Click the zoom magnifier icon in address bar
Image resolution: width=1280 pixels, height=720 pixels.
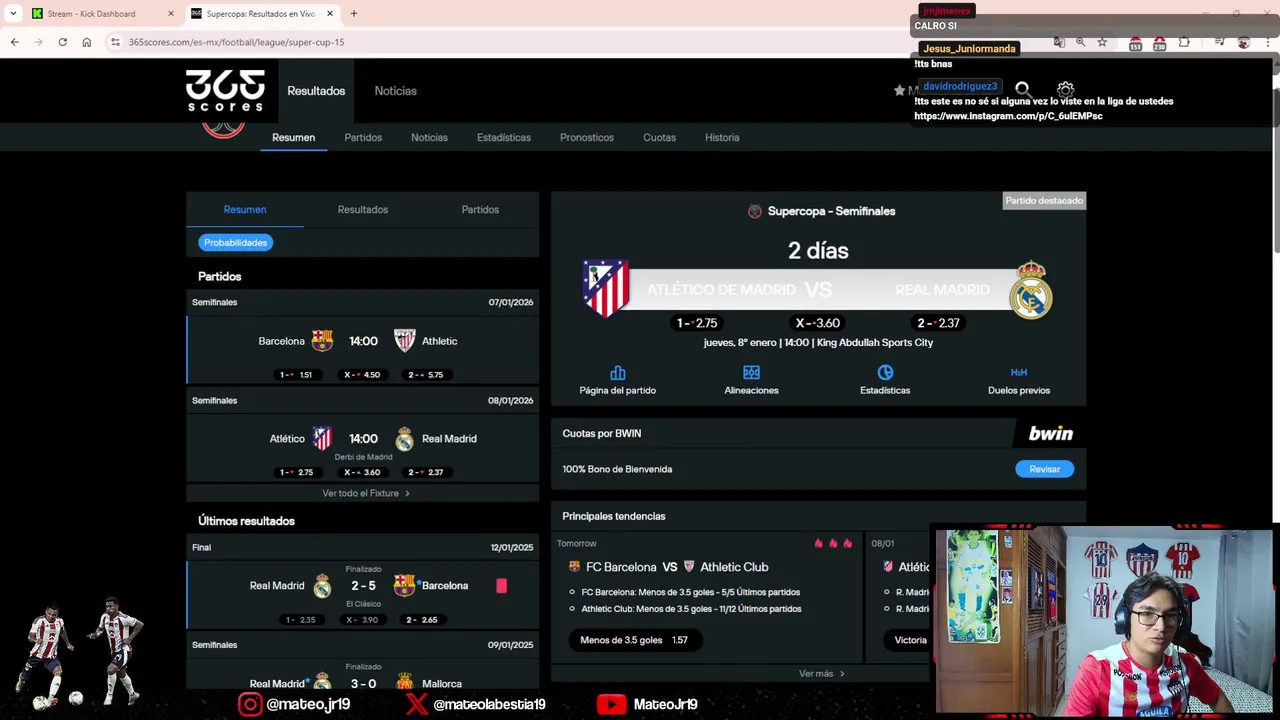[1080, 42]
